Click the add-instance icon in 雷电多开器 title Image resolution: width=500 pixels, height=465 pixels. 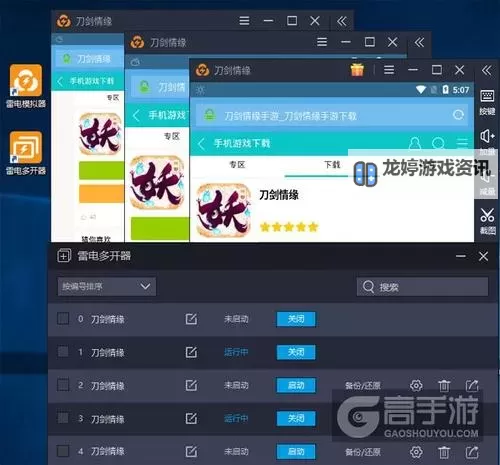coord(64,256)
